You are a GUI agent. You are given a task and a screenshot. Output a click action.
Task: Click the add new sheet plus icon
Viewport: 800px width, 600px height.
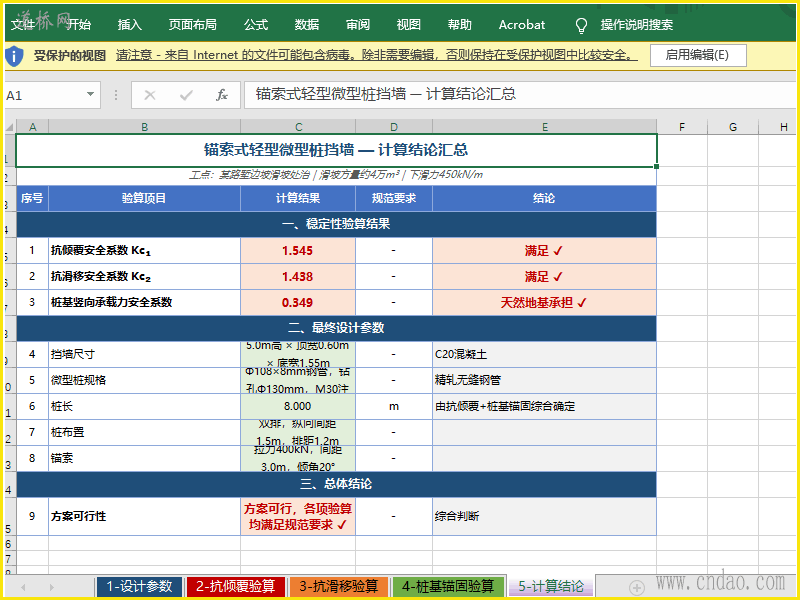(x=636, y=587)
